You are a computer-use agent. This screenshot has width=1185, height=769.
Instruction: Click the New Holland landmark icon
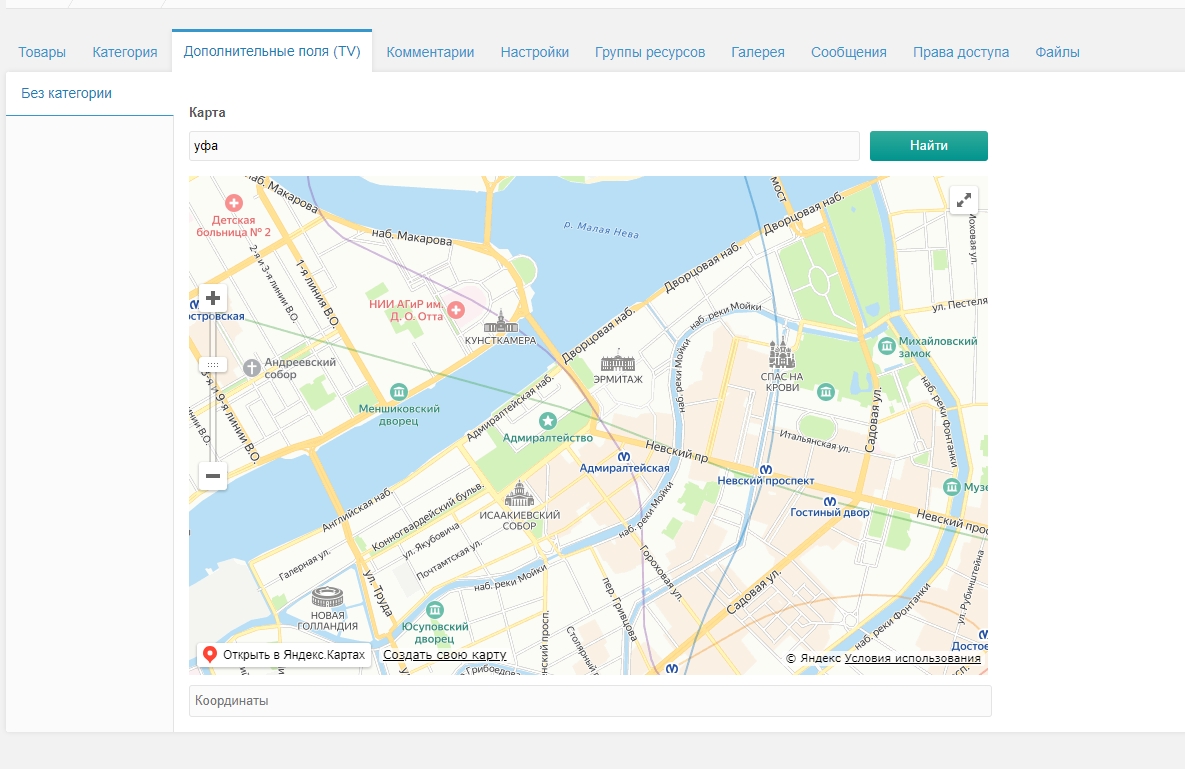327,598
